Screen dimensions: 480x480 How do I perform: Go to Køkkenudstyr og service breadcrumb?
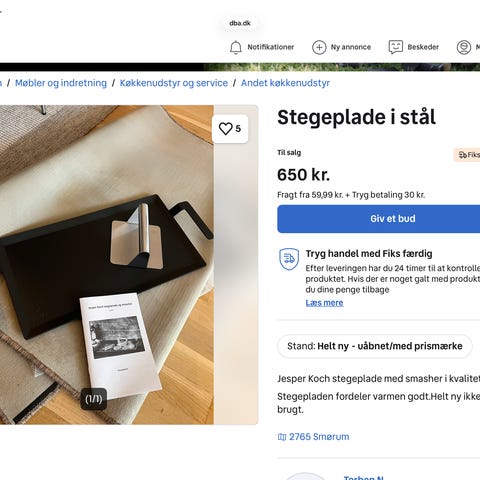(x=174, y=83)
